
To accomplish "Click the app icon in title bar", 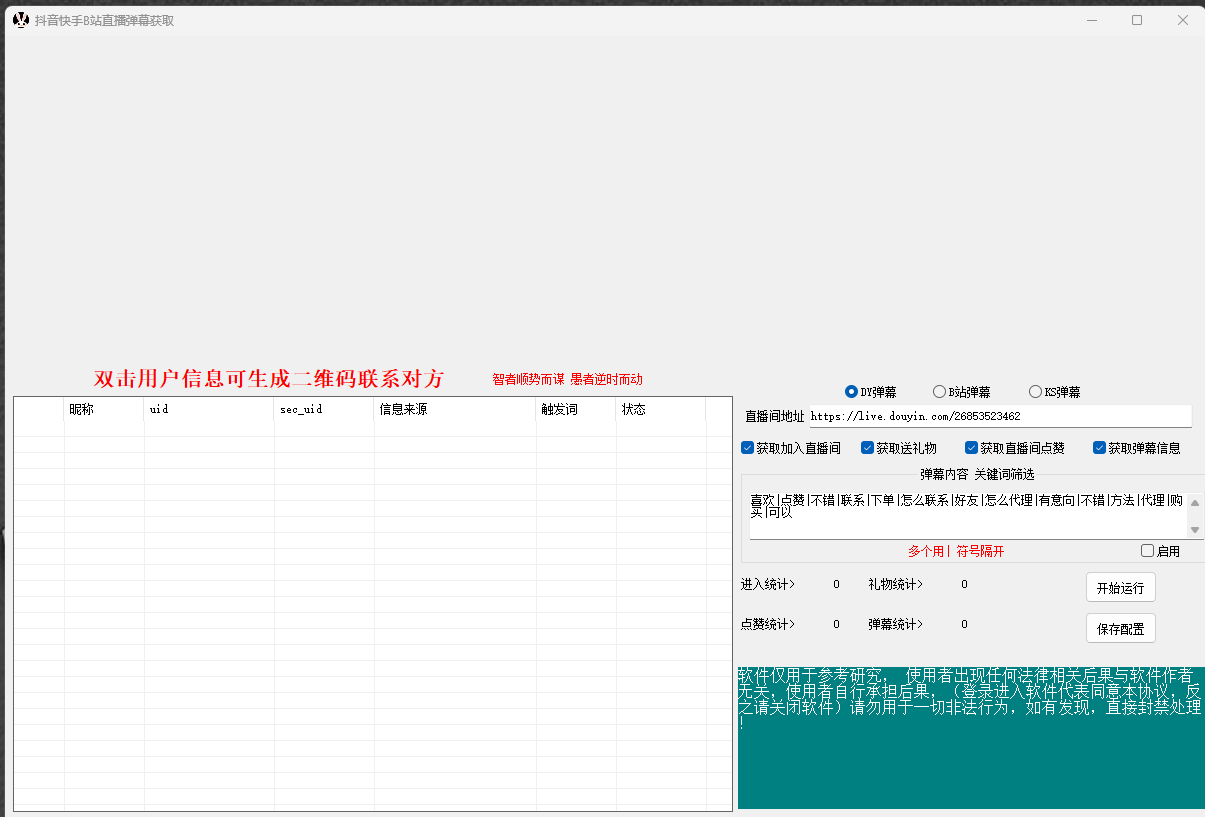I will pyautogui.click(x=20, y=20).
